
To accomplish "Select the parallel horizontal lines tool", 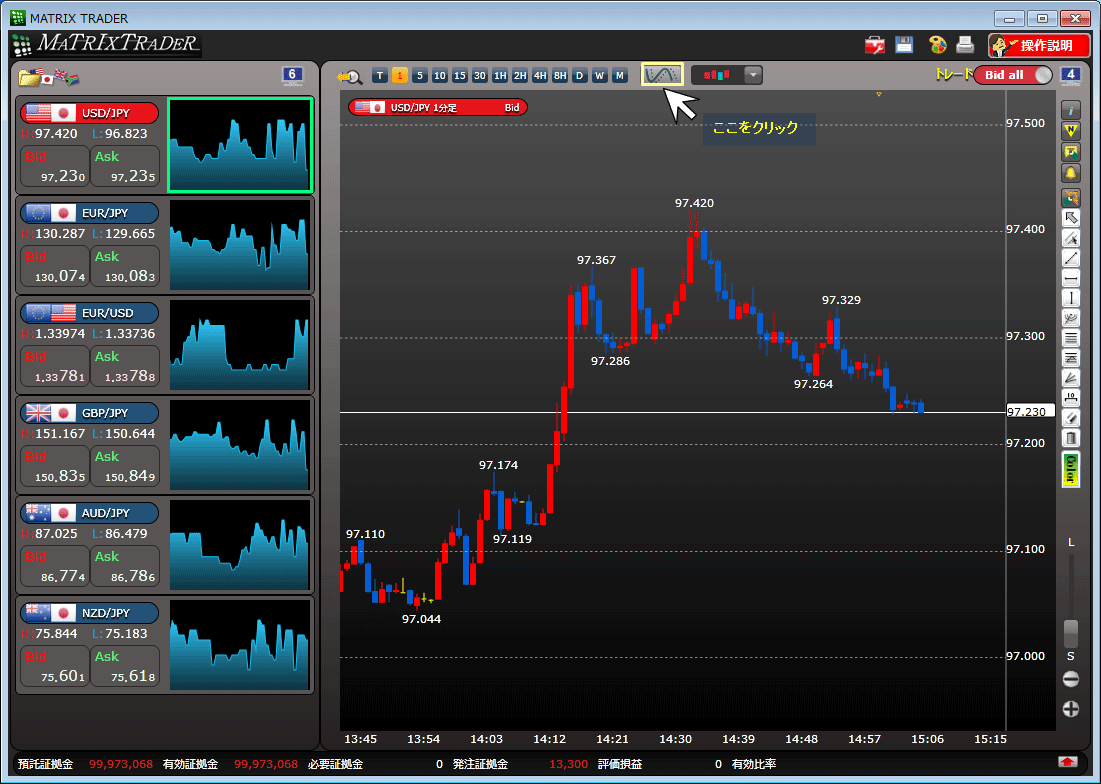I will 1070,338.
